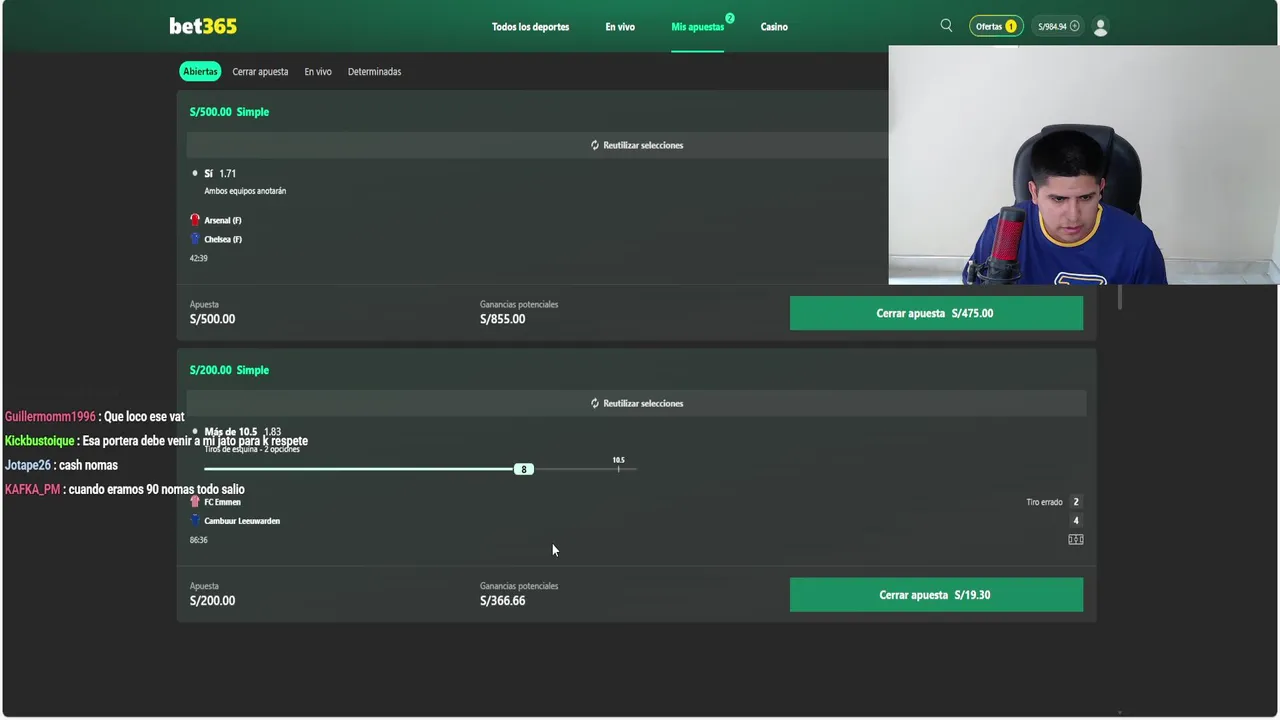The image size is (1280, 720).
Task: Click the page vertical scrollbar
Action: [x=1120, y=298]
